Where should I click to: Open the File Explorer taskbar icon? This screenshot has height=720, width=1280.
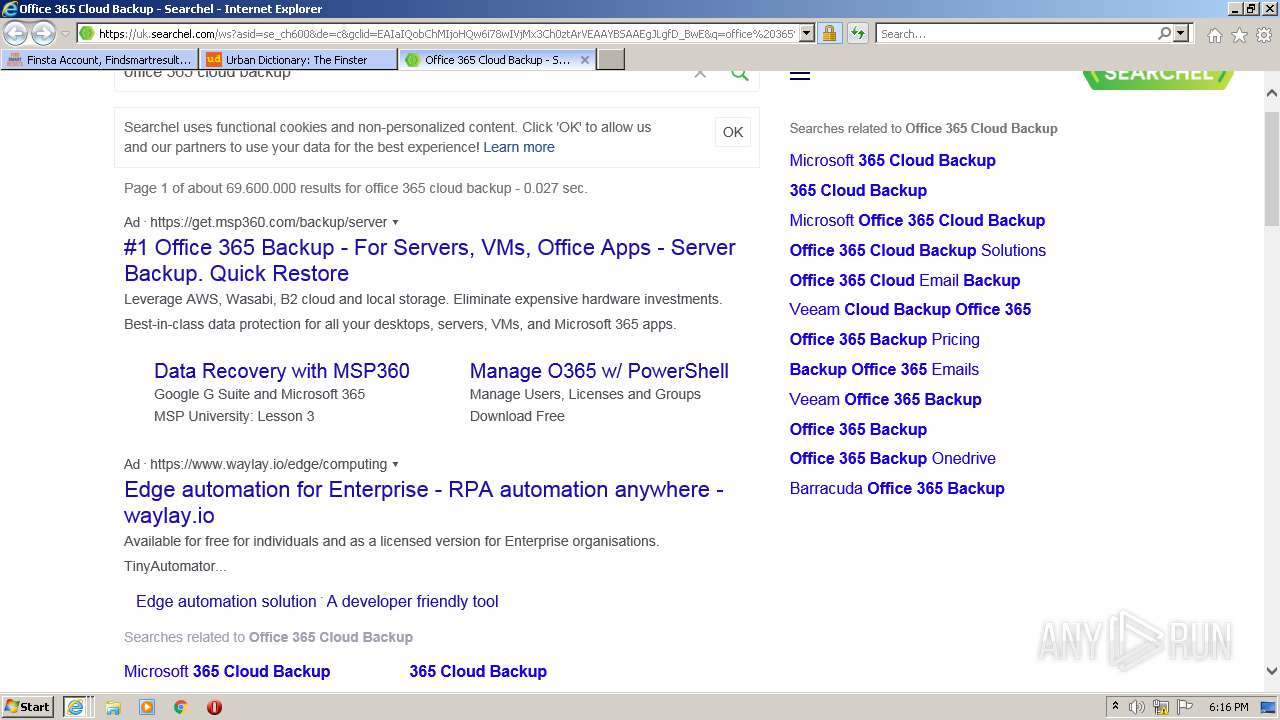pos(113,707)
